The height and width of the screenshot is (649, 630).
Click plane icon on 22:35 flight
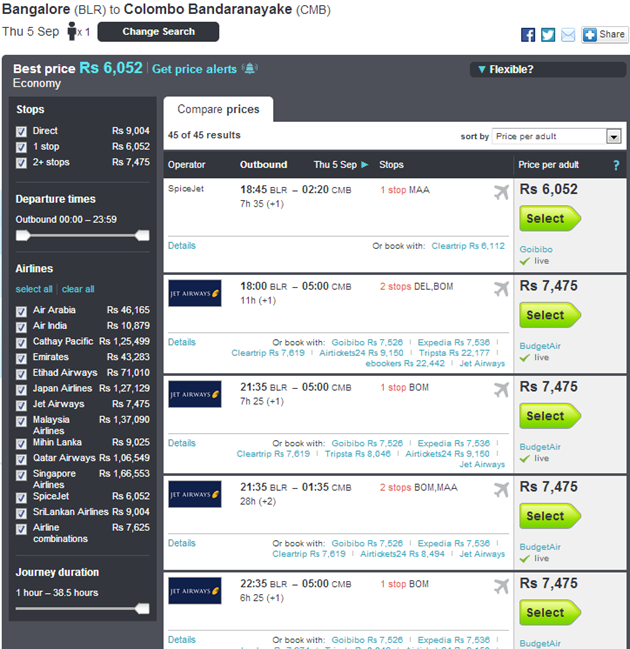coord(501,586)
